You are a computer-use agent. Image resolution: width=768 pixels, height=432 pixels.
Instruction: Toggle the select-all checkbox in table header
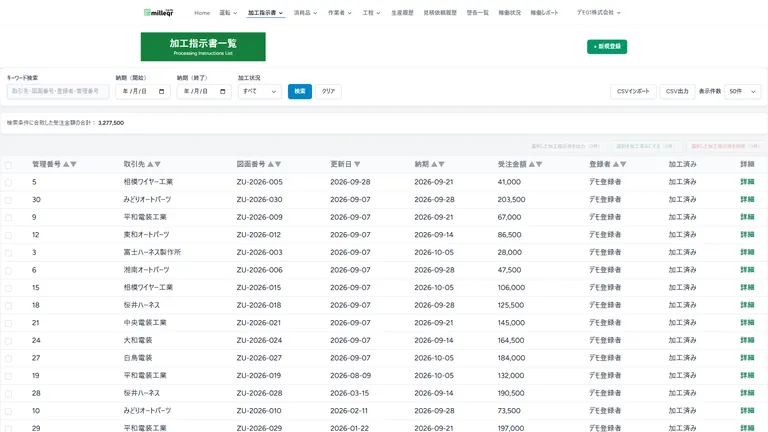pos(8,165)
